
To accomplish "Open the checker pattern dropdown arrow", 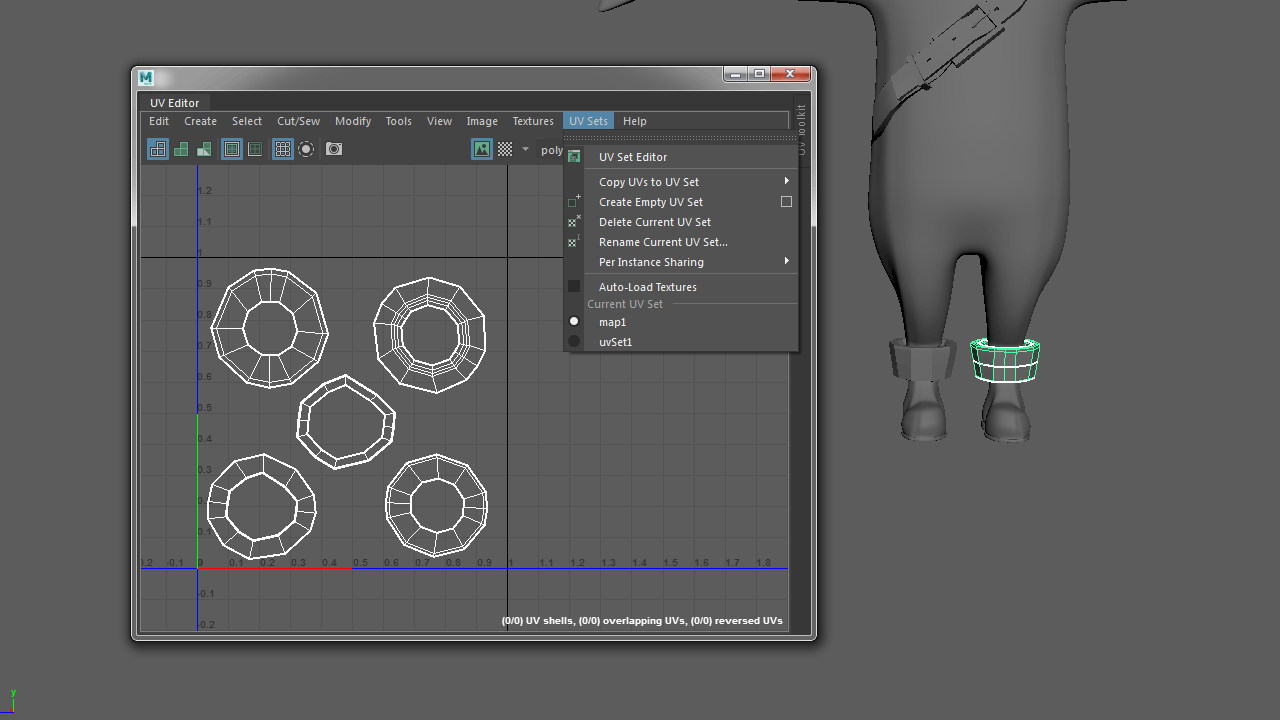I will 524,149.
